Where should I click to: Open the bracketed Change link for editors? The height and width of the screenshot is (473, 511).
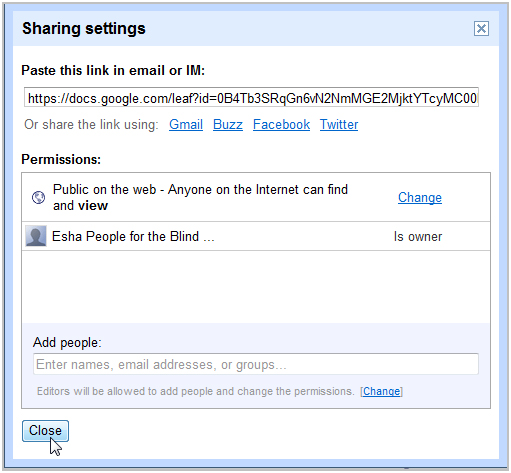point(381,391)
